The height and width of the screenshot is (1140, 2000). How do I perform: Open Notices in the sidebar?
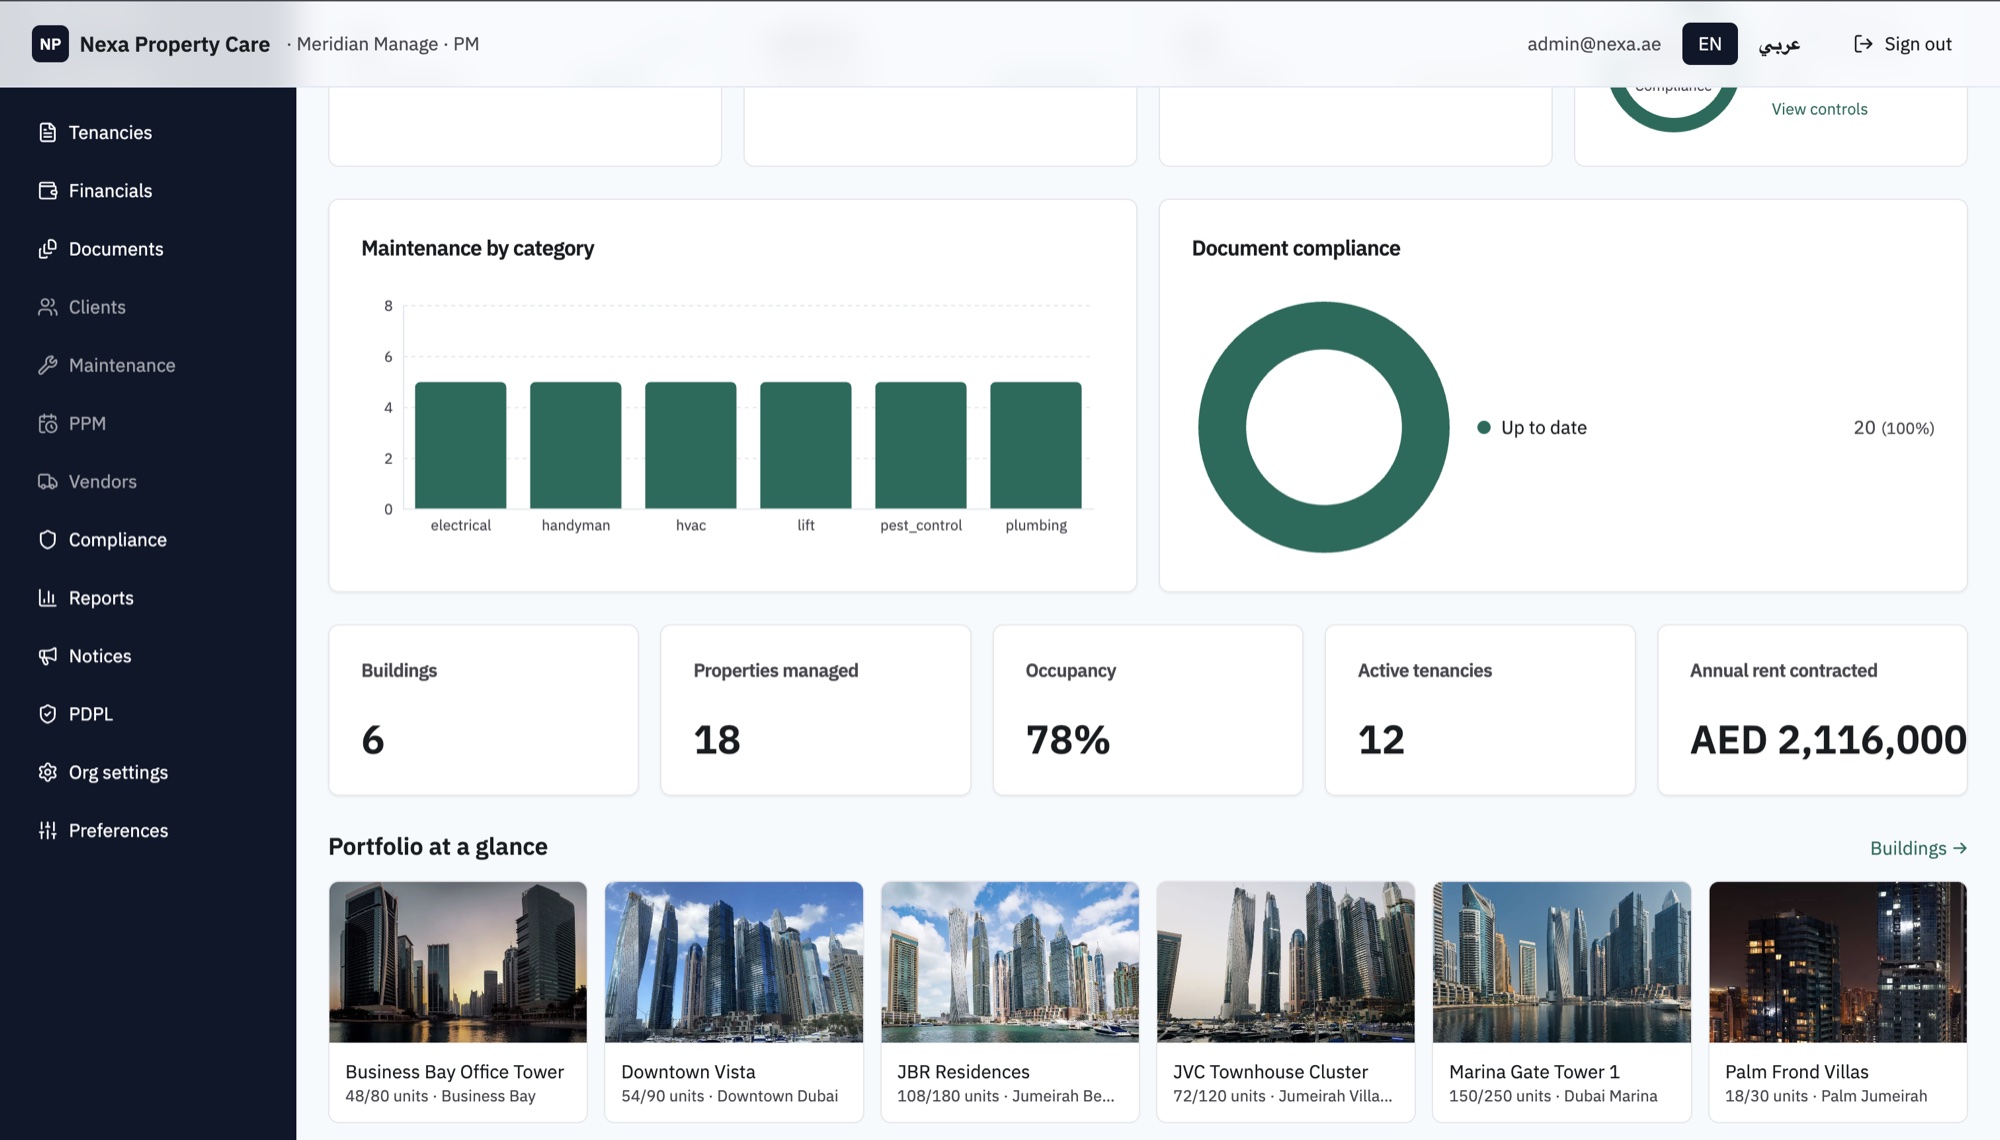[x=148, y=656]
